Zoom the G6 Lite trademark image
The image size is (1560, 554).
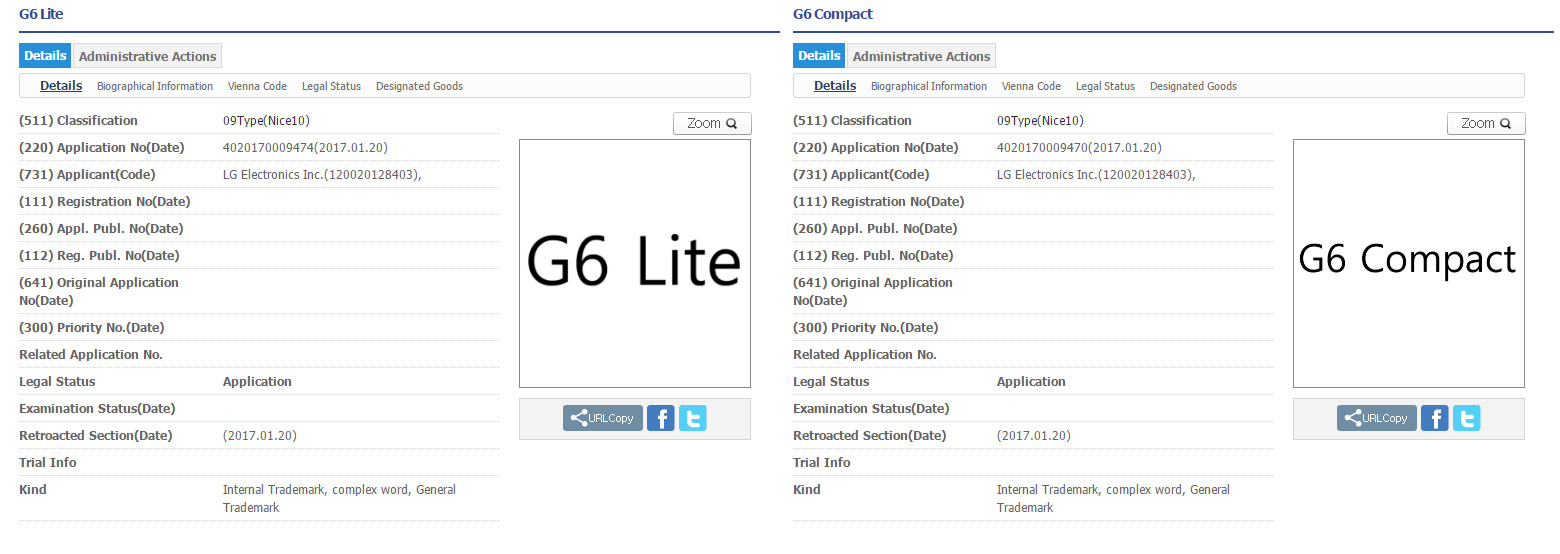pyautogui.click(x=712, y=123)
